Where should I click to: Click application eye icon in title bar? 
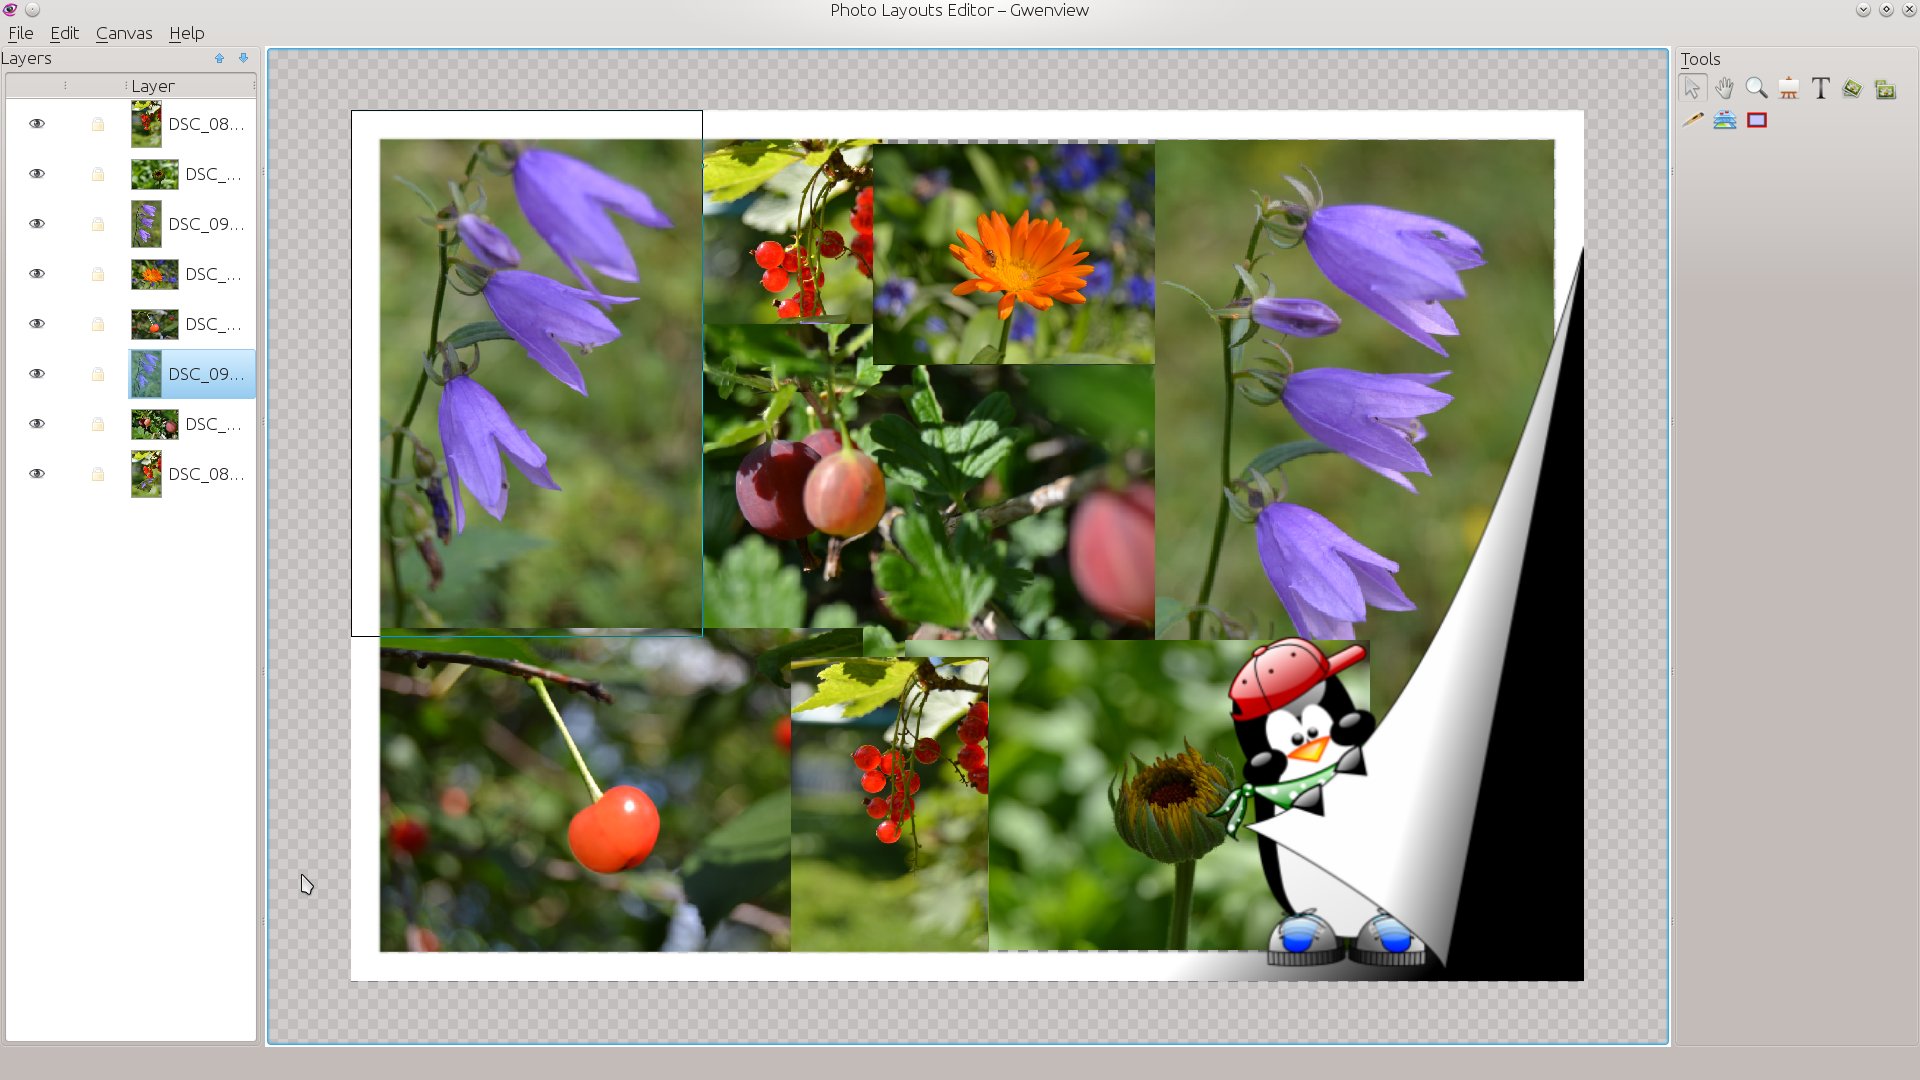(10, 10)
